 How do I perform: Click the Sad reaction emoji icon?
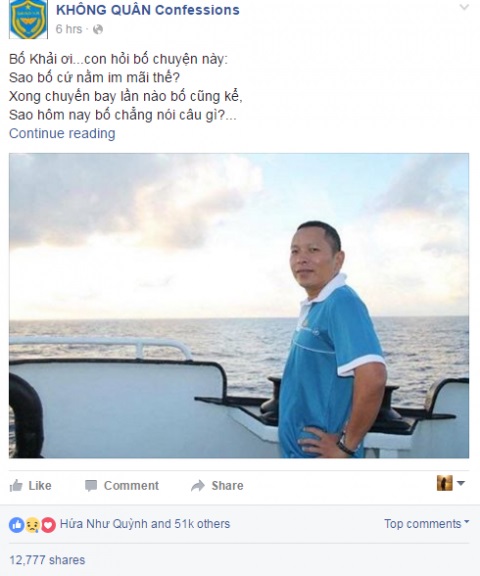[32, 525]
